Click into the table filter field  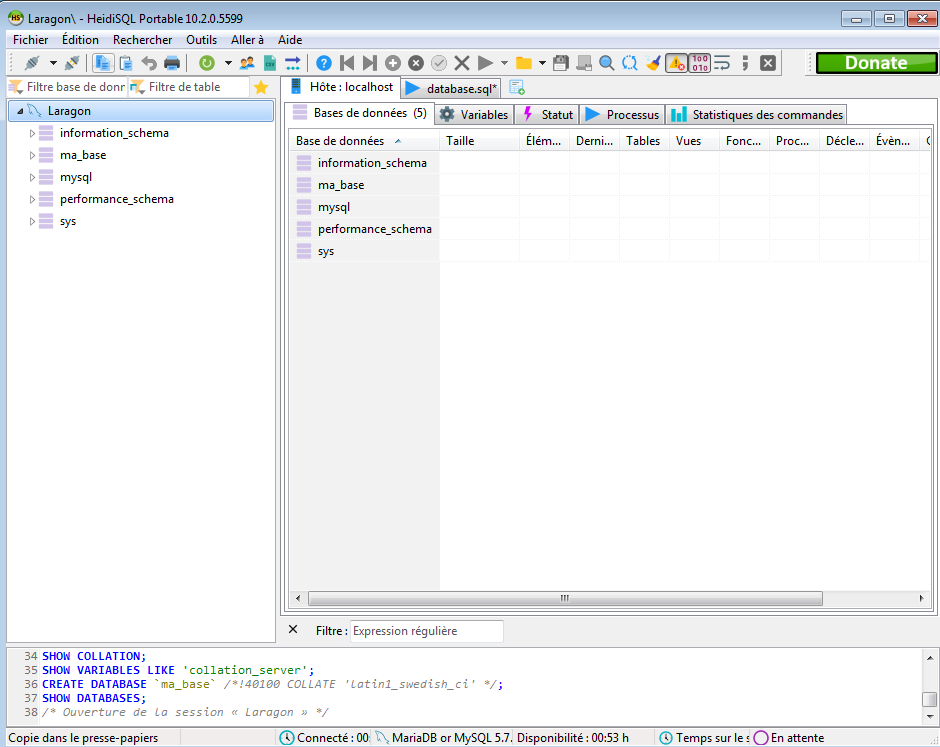[x=197, y=87]
